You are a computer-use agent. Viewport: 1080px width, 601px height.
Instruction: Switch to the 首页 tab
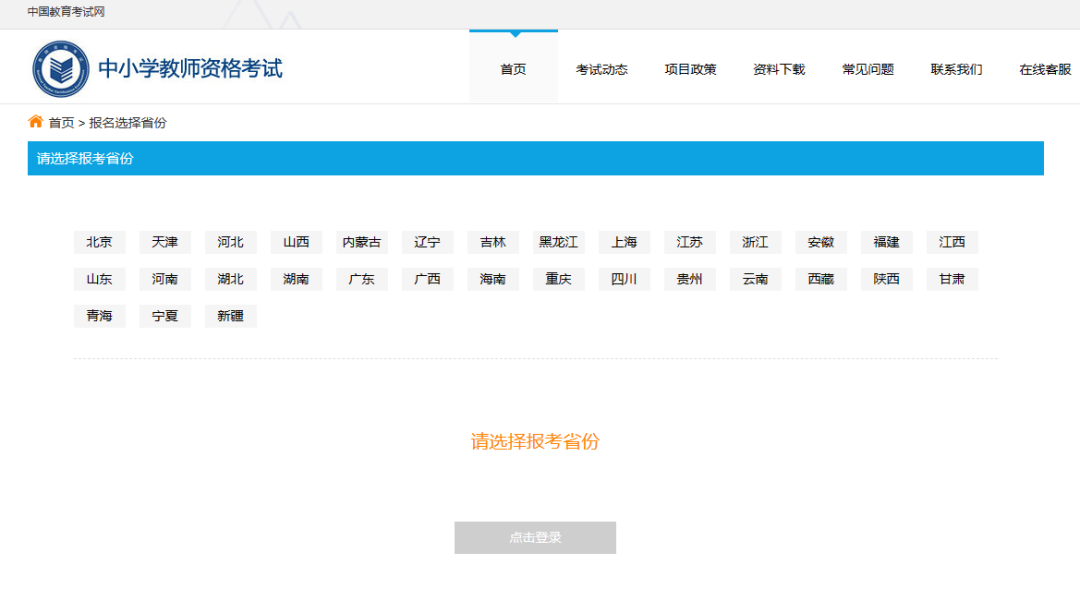[513, 69]
